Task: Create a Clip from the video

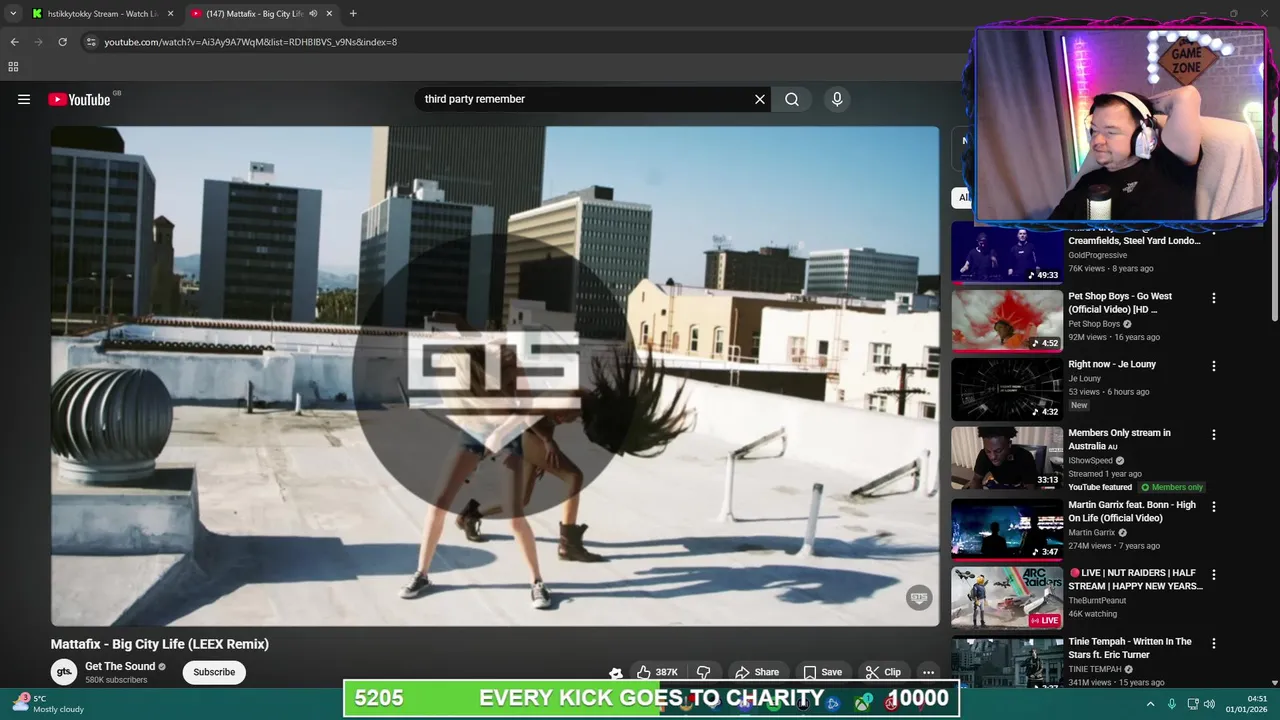Action: (883, 672)
